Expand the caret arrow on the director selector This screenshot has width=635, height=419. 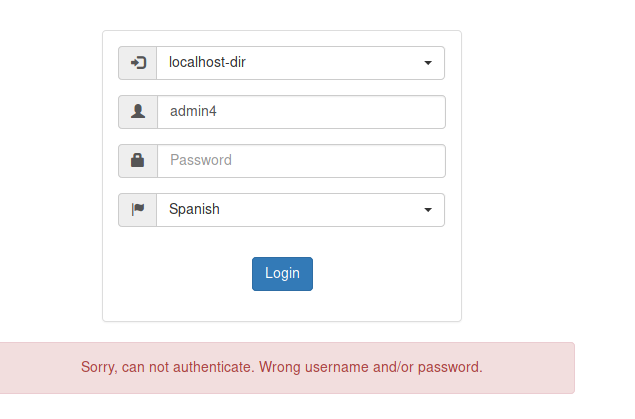(428, 63)
